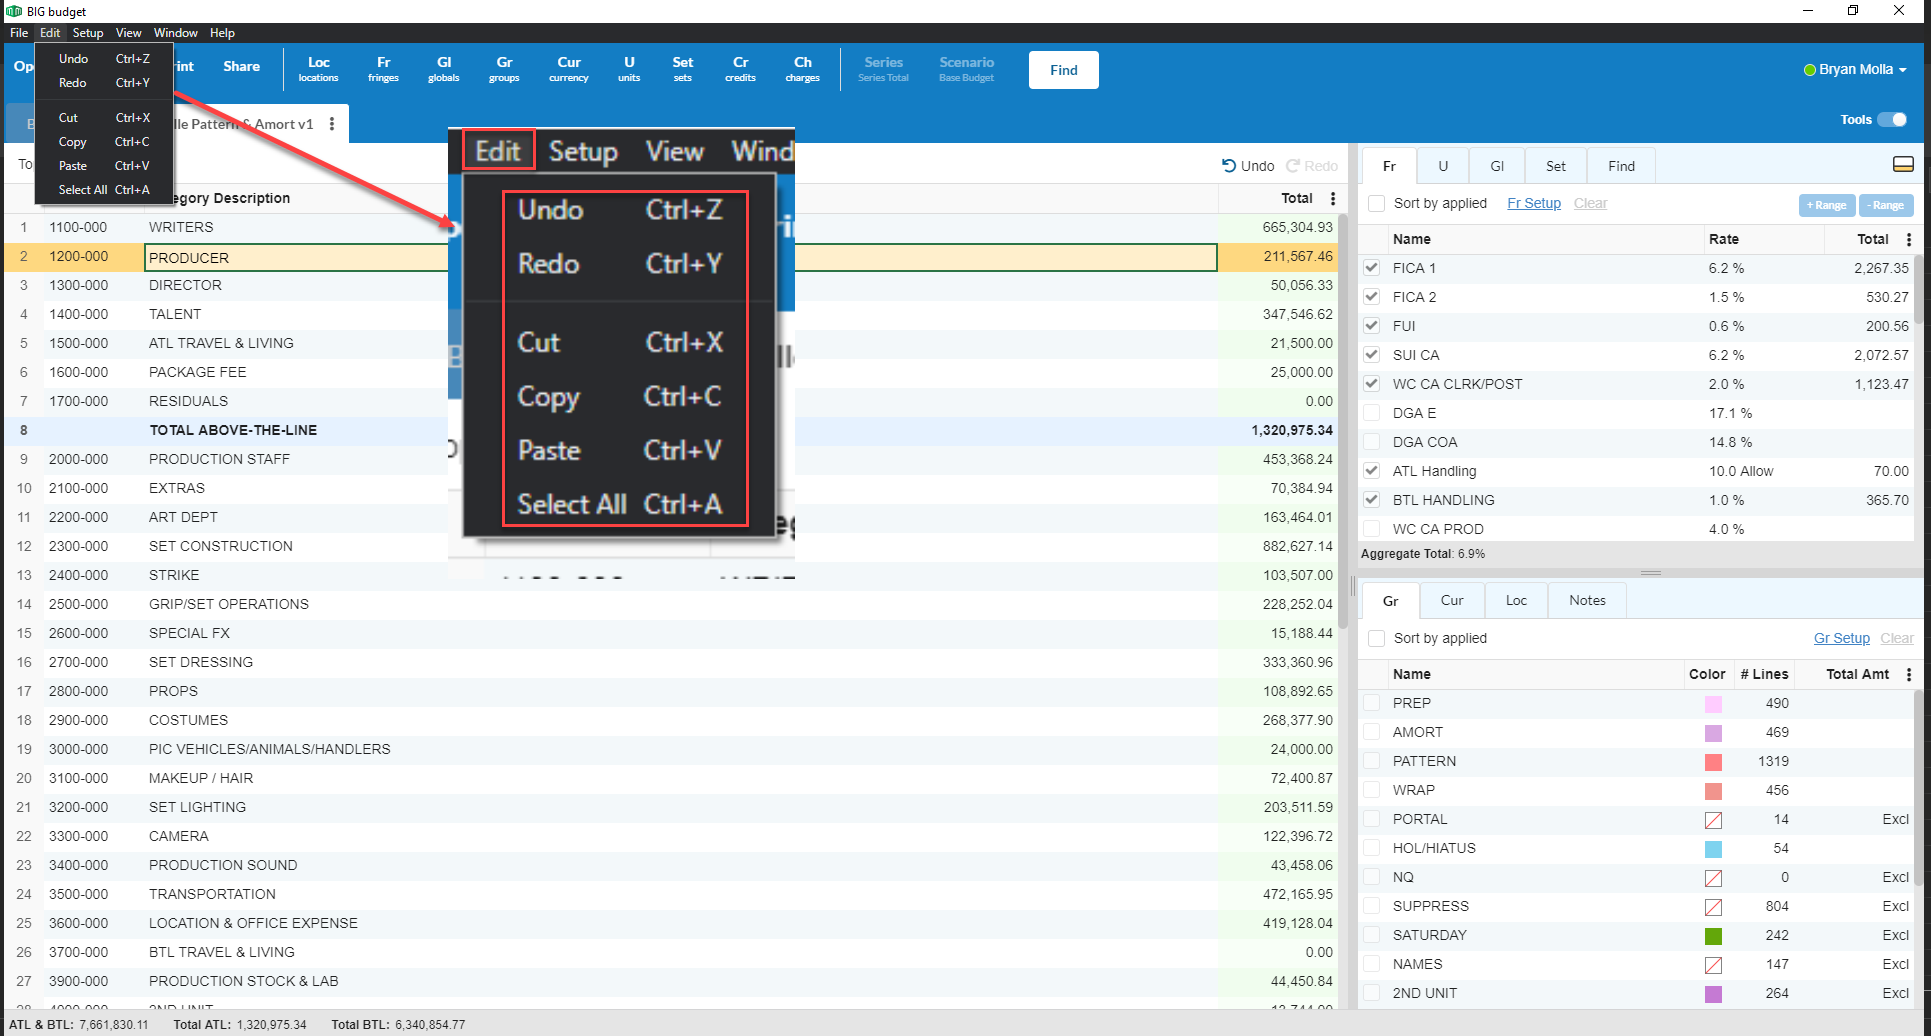The height and width of the screenshot is (1036, 1931).
Task: Open the Set sets toolbar button
Action: click(x=683, y=69)
